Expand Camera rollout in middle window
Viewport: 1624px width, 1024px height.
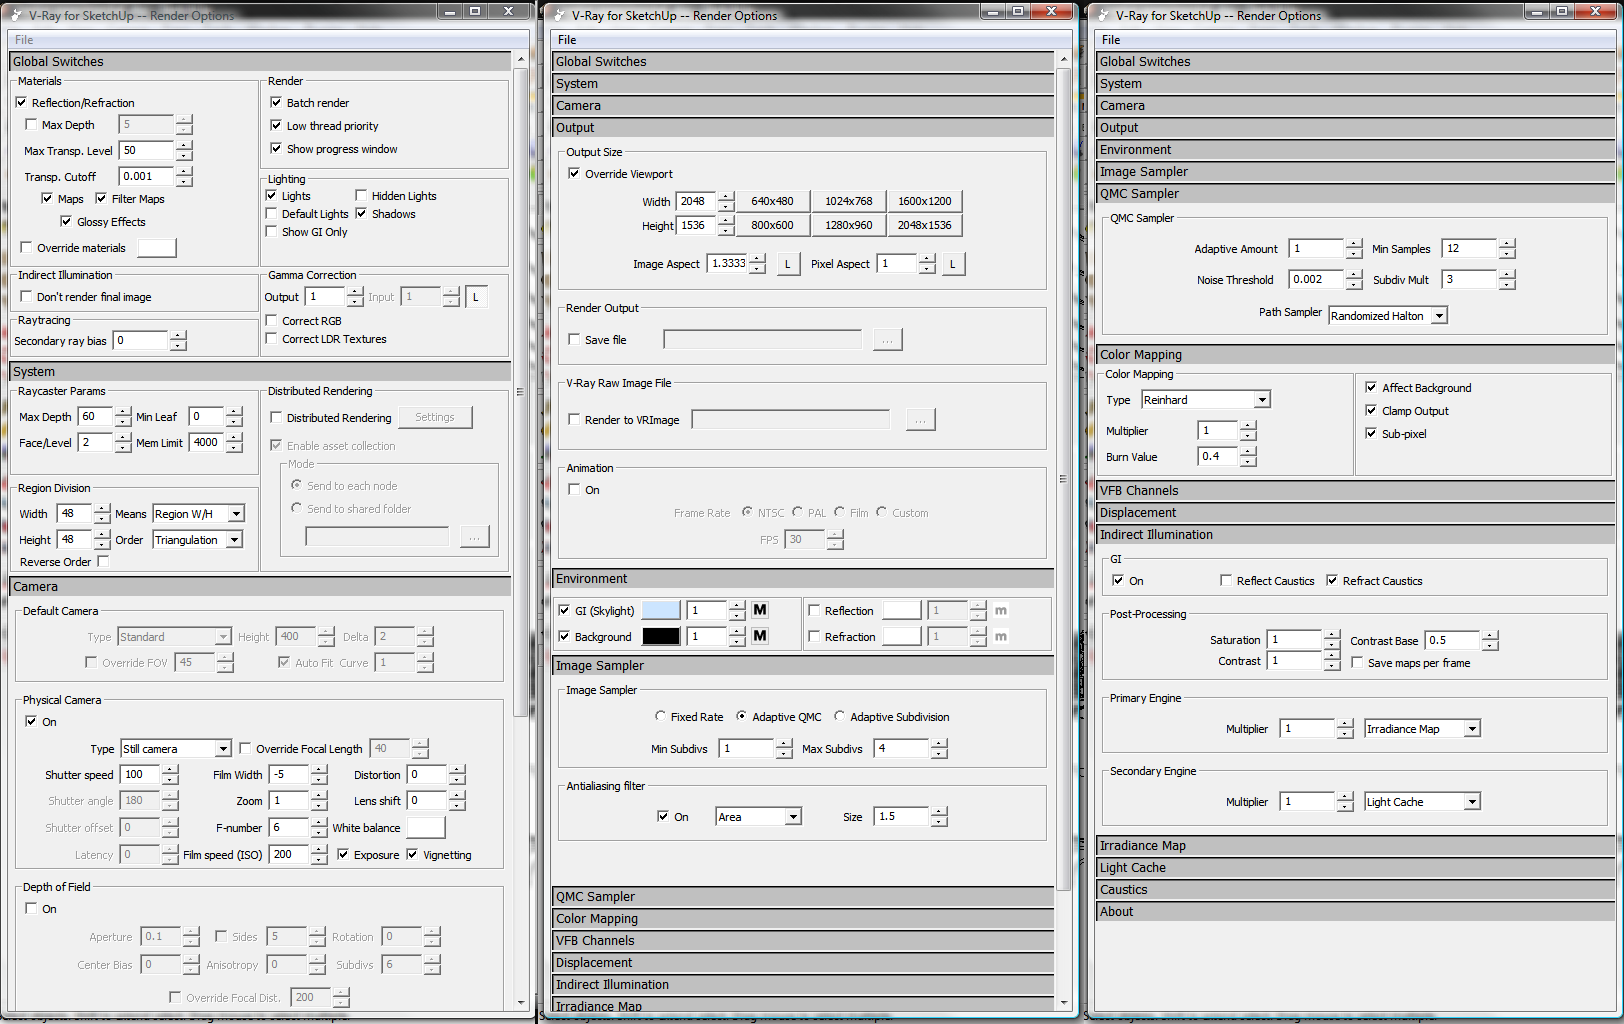[804, 105]
